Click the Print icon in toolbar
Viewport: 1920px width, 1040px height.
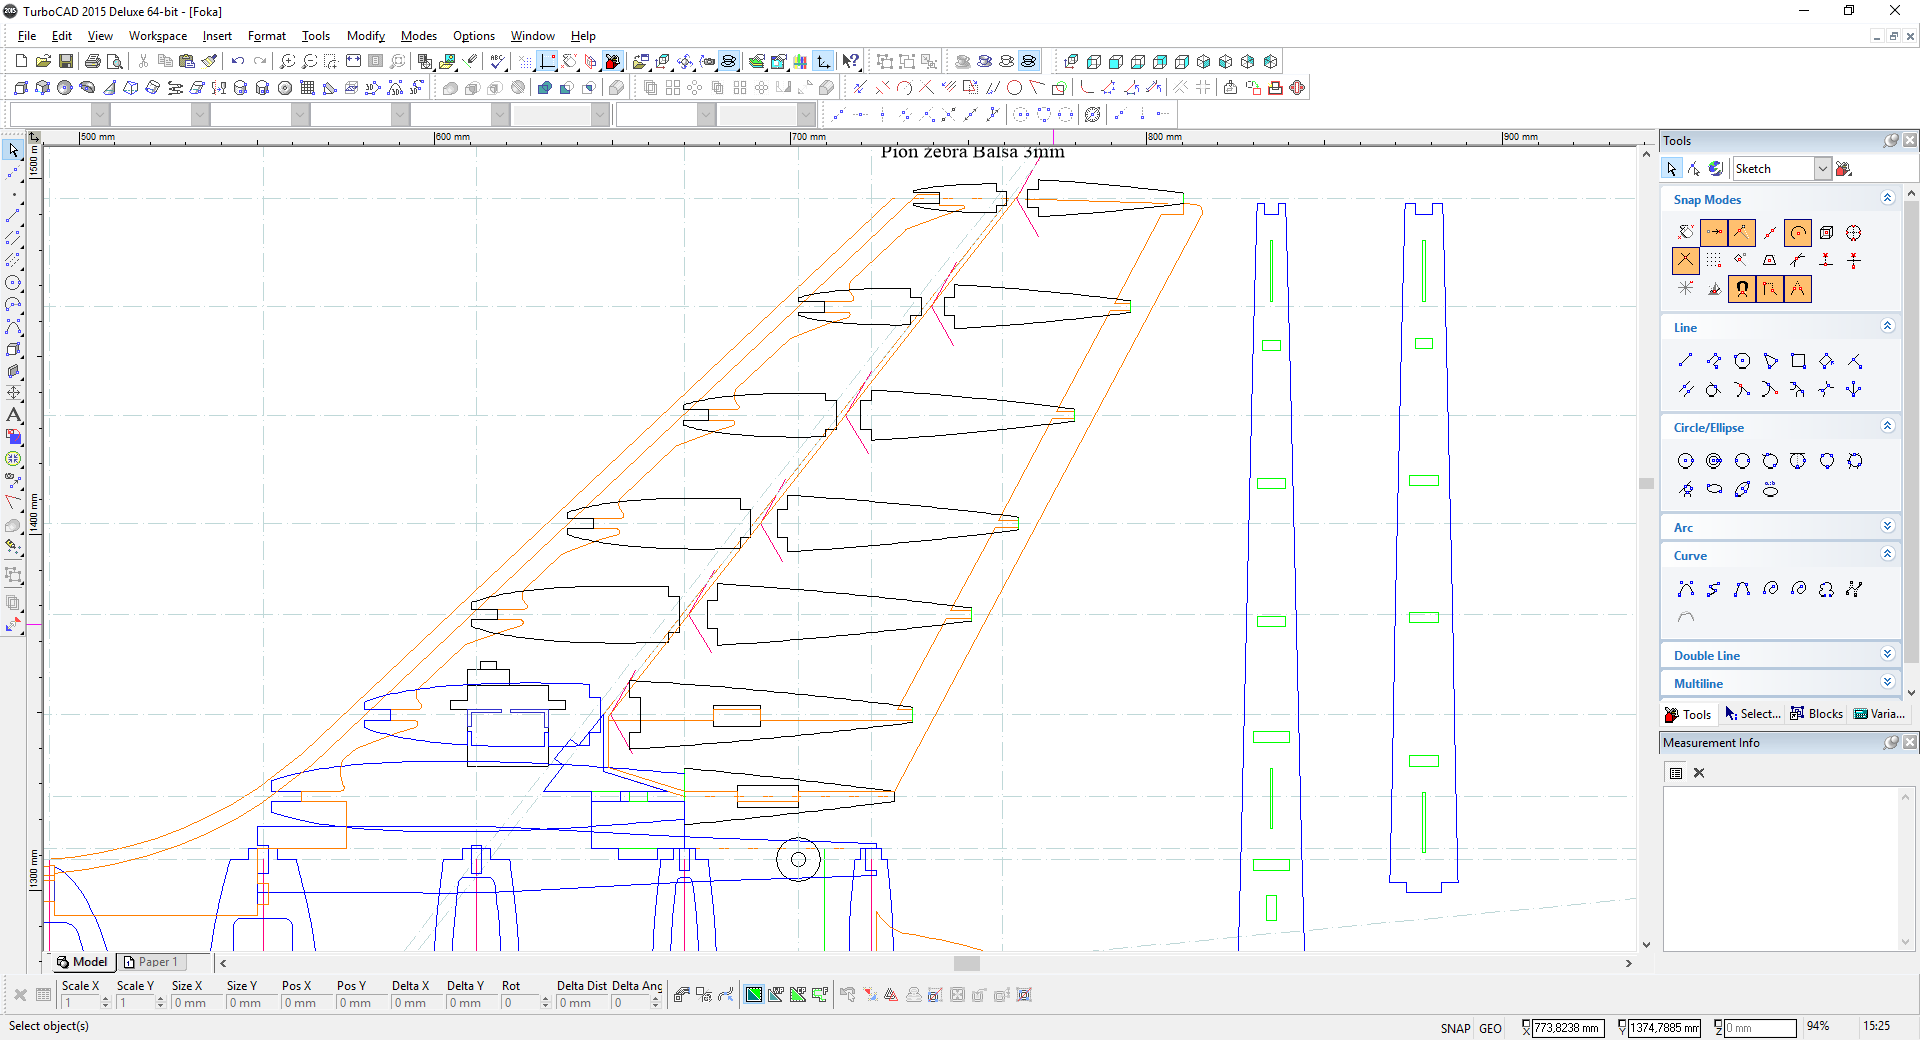click(93, 61)
